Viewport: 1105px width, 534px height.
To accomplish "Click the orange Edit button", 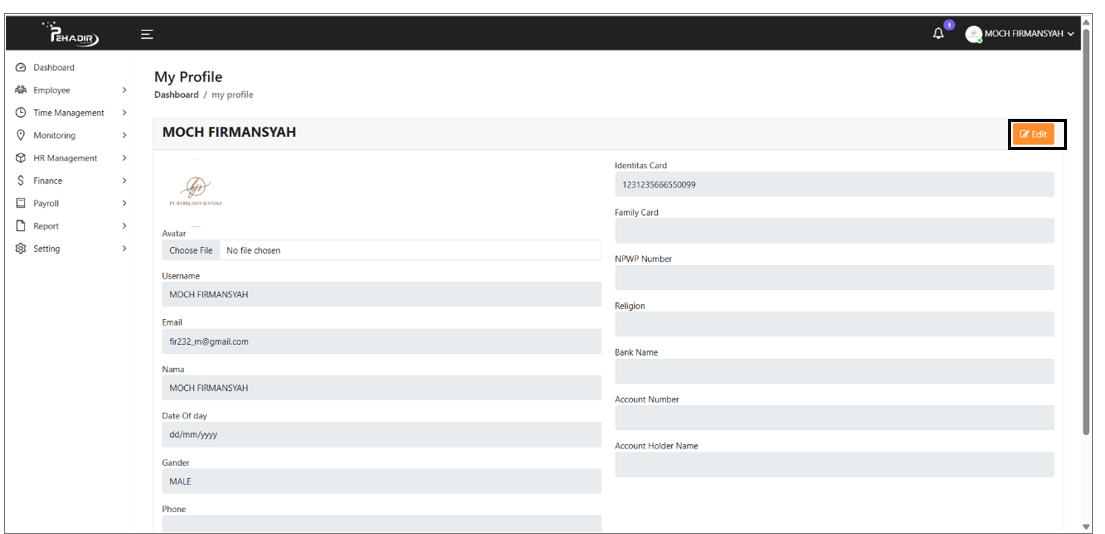I will point(1033,134).
